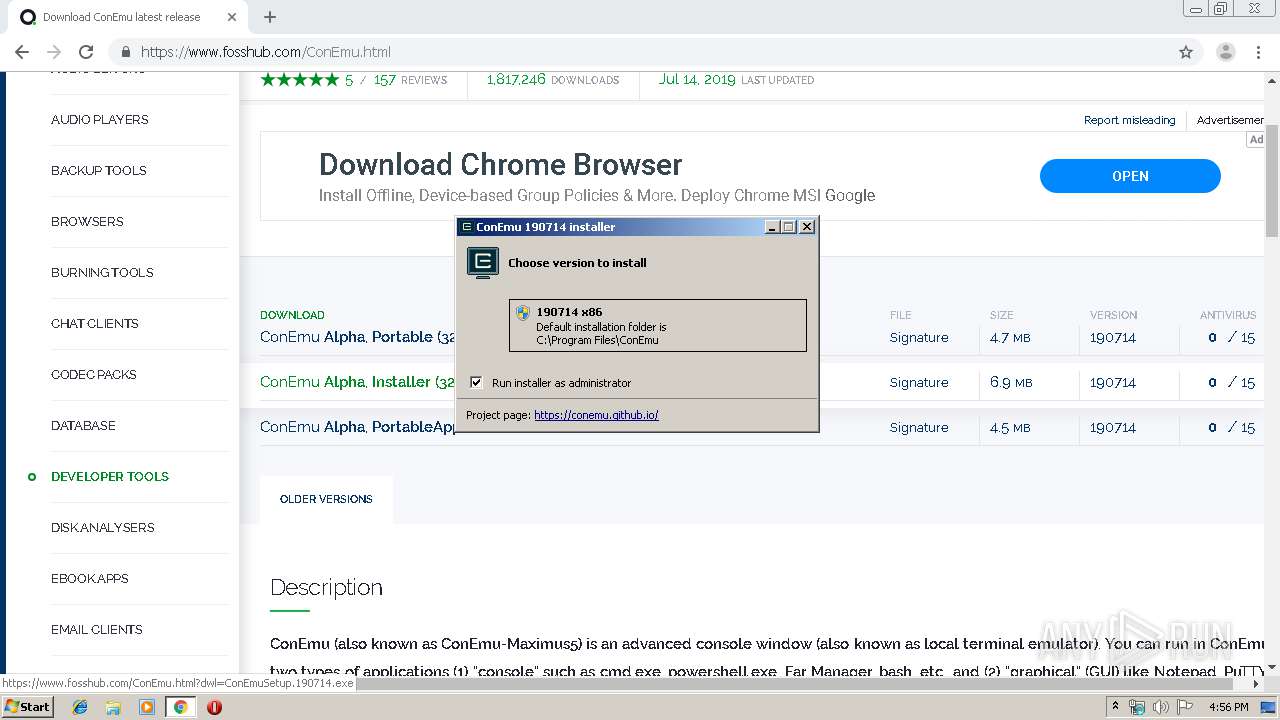Open Signature for the 4.5 MB file
1280x720 pixels.
pos(919,427)
